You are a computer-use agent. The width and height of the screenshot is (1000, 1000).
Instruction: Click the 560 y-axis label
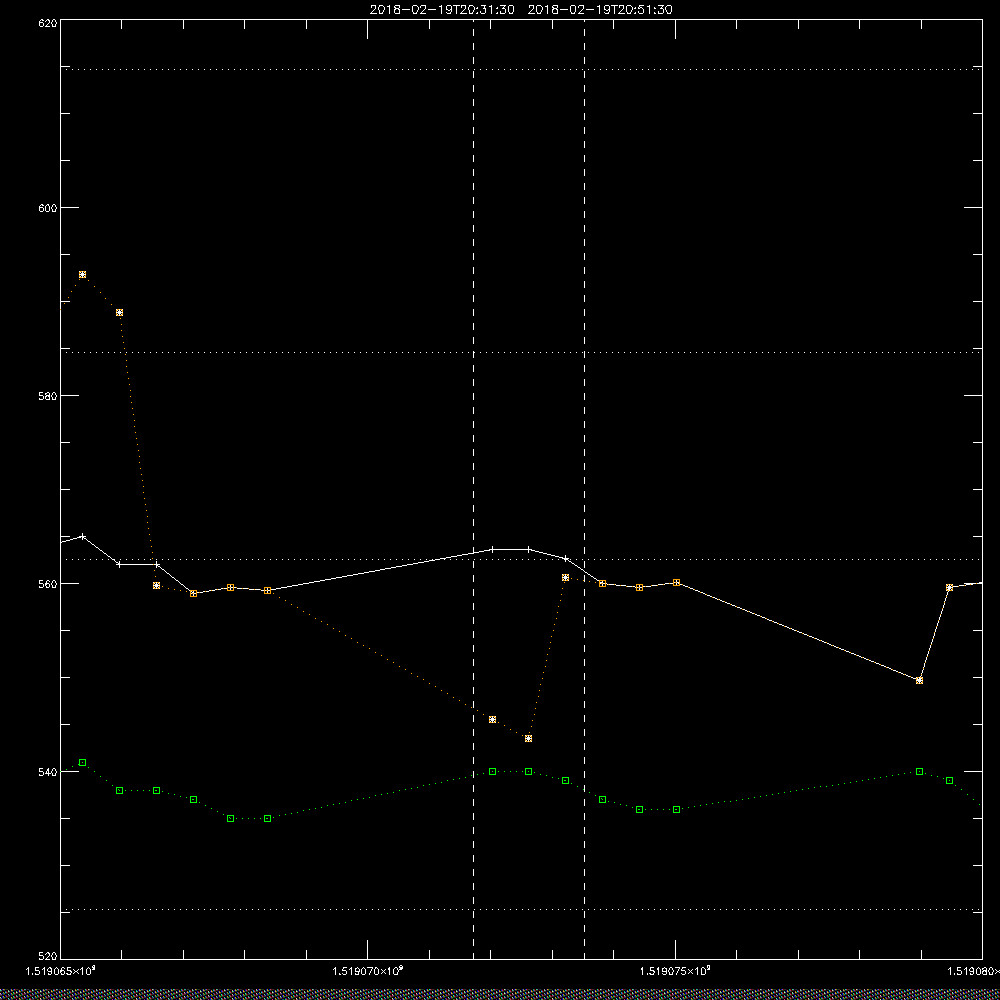[x=48, y=584]
